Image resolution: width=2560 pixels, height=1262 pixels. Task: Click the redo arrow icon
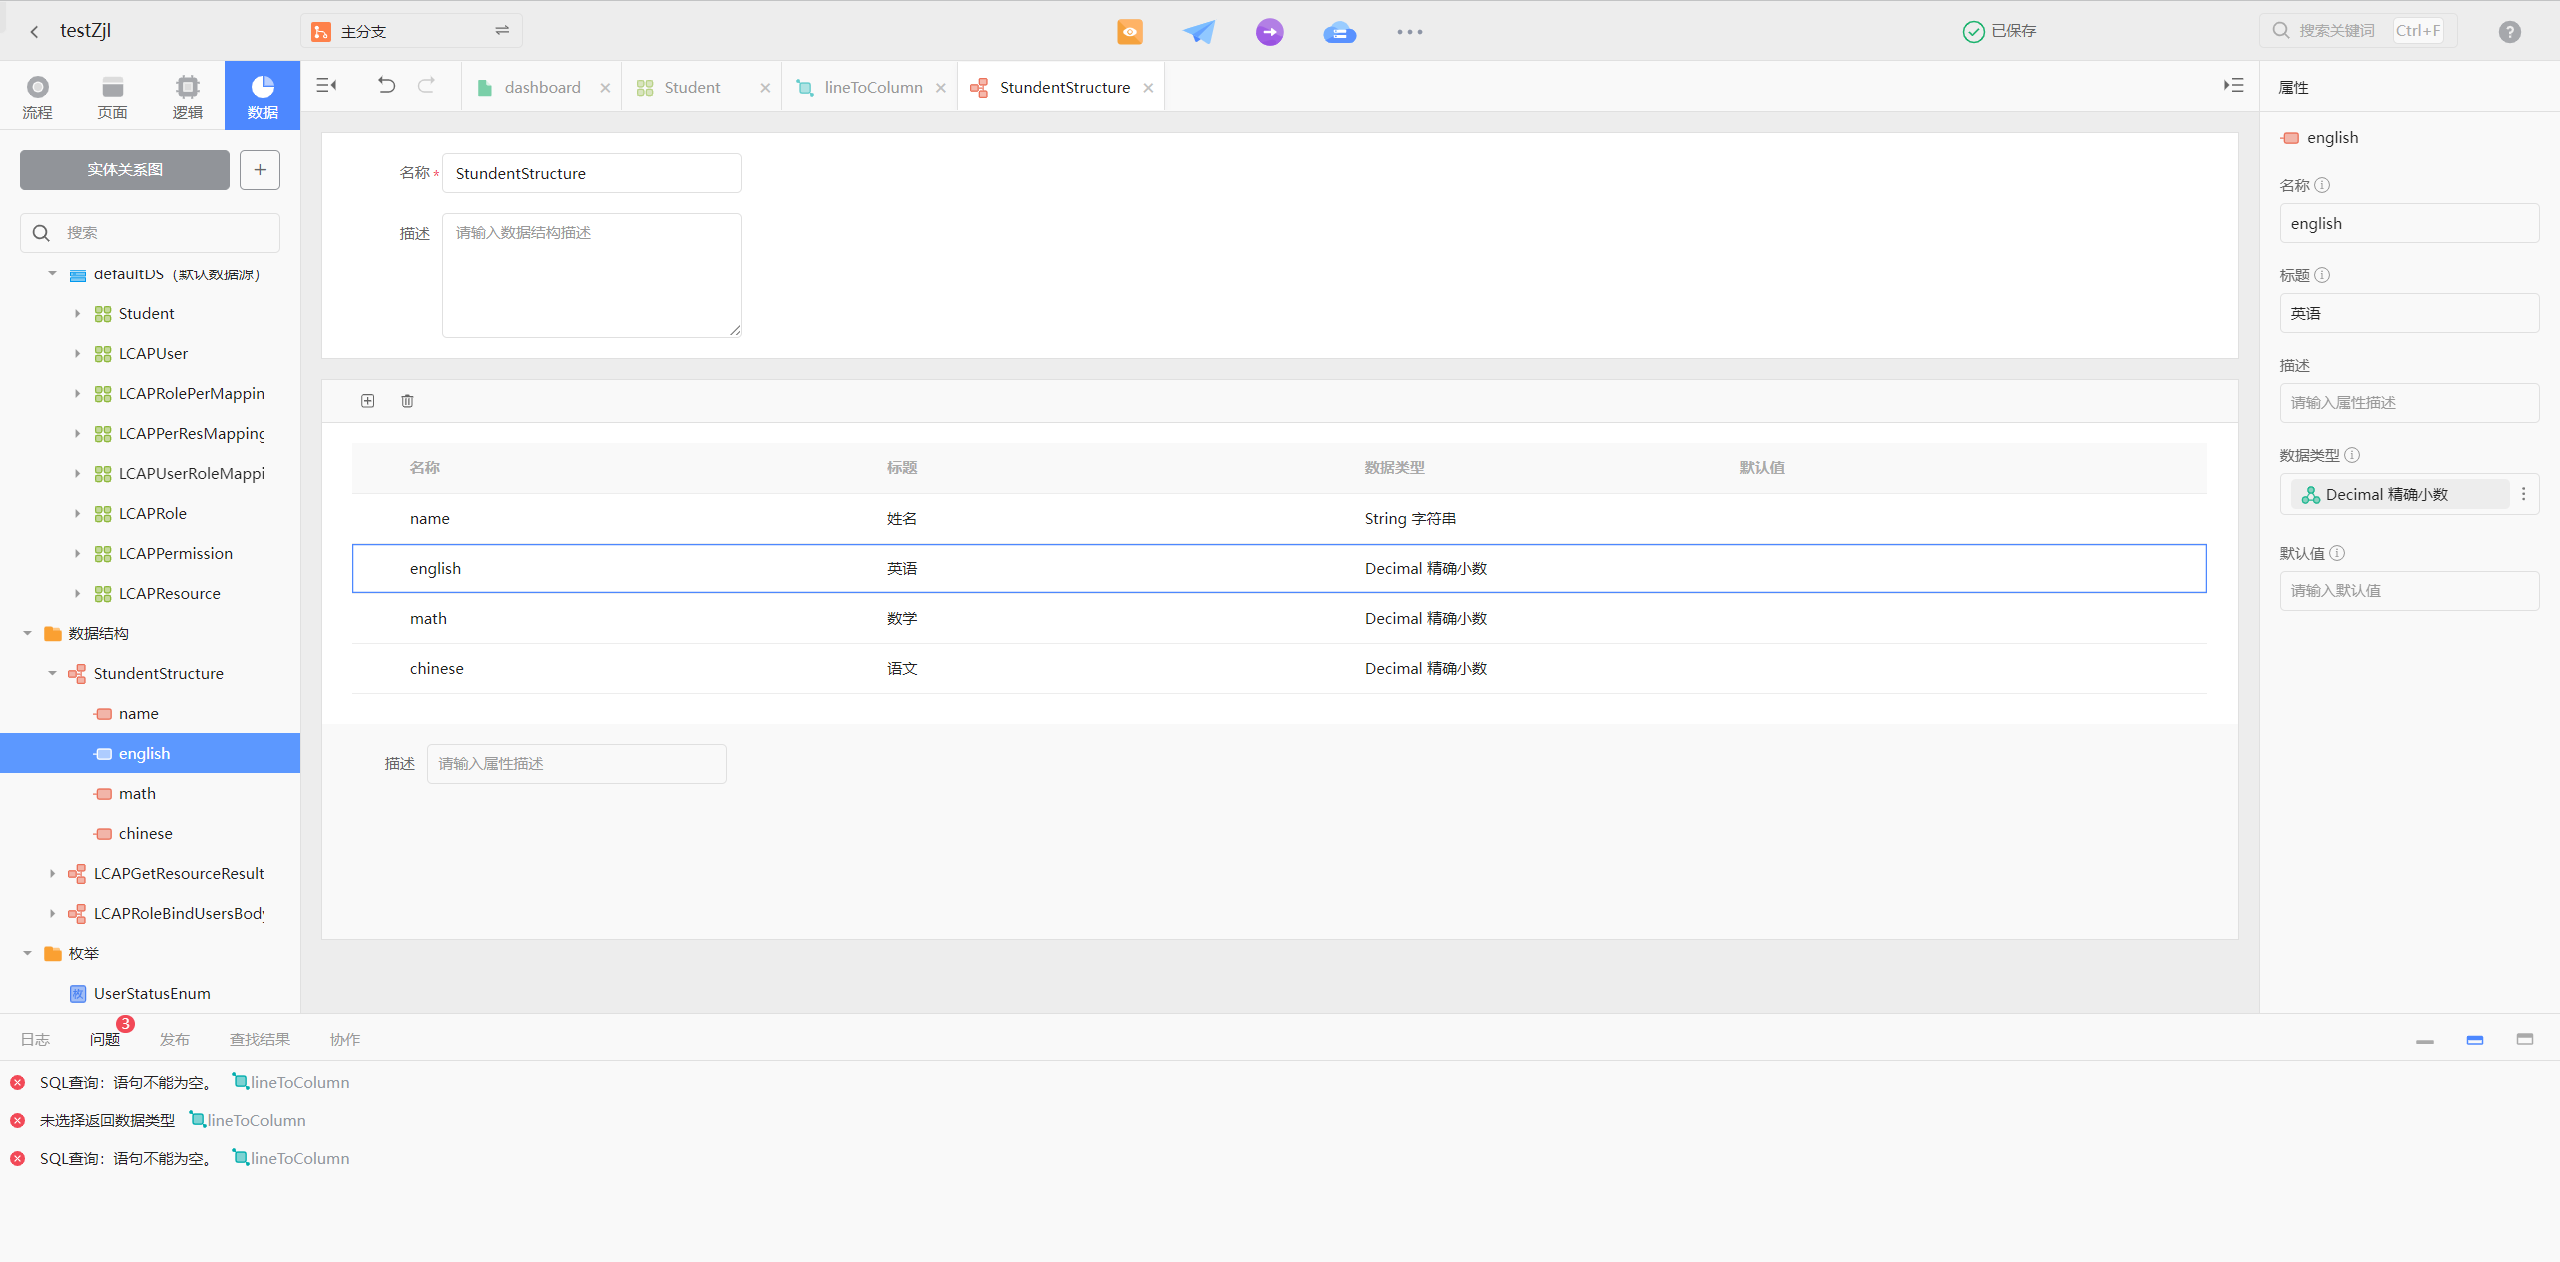(x=426, y=86)
